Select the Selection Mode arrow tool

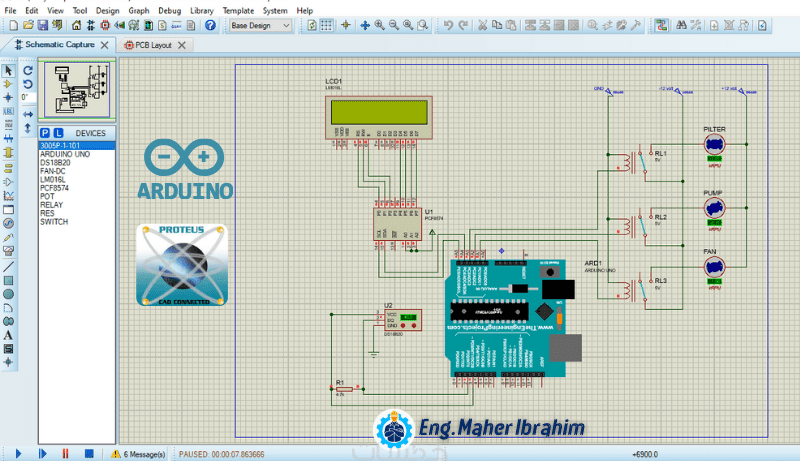pos(8,70)
